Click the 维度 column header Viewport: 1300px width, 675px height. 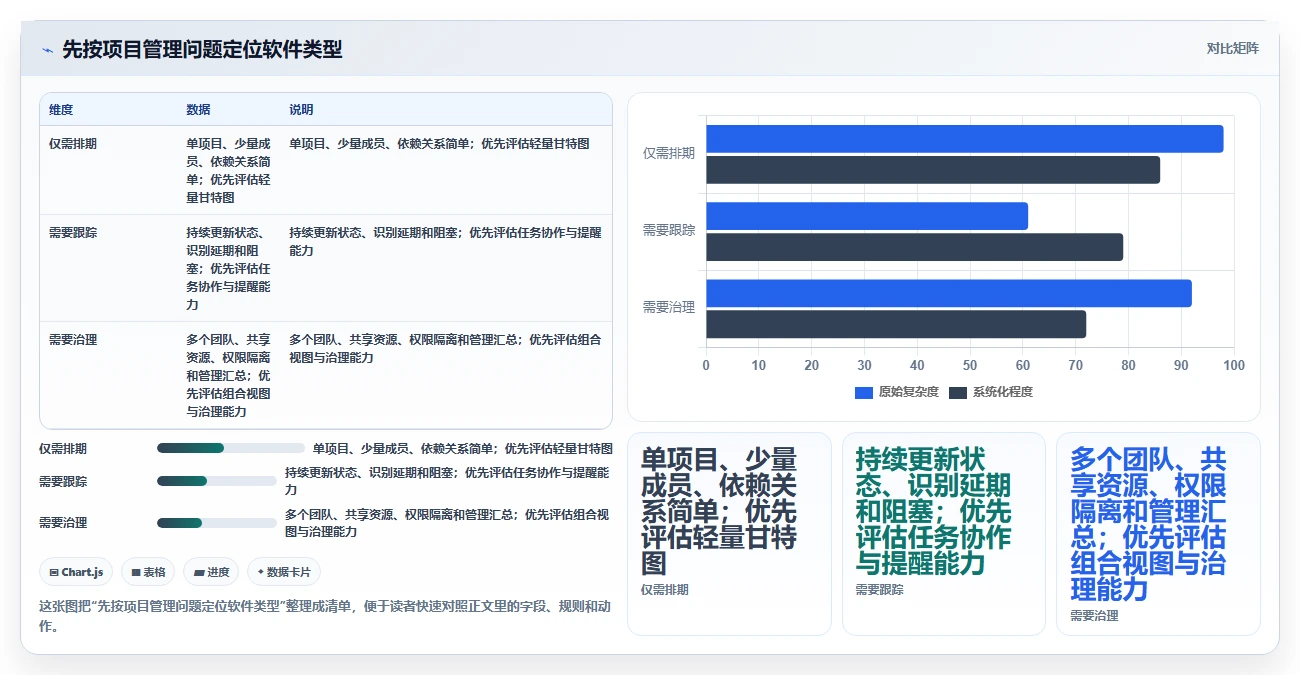(61, 110)
